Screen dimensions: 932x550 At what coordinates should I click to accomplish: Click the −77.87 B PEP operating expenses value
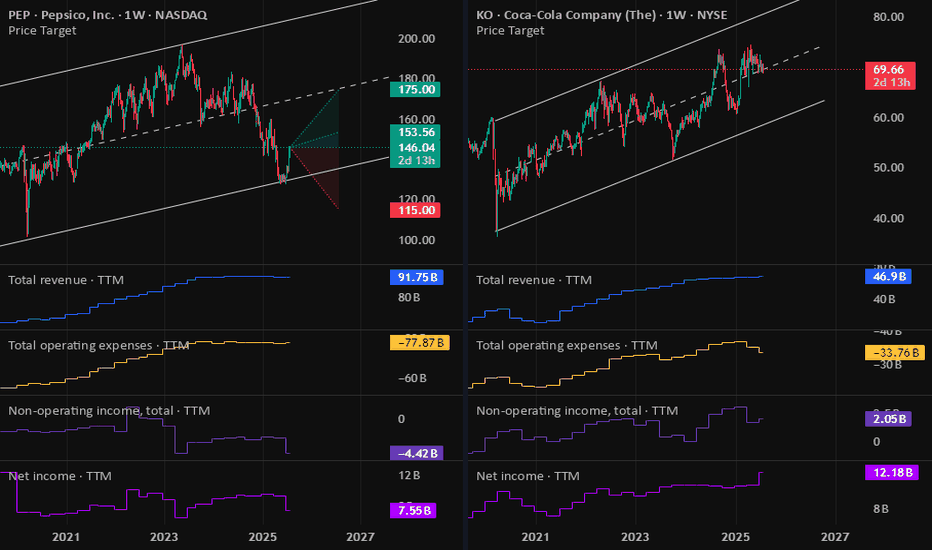(x=420, y=342)
